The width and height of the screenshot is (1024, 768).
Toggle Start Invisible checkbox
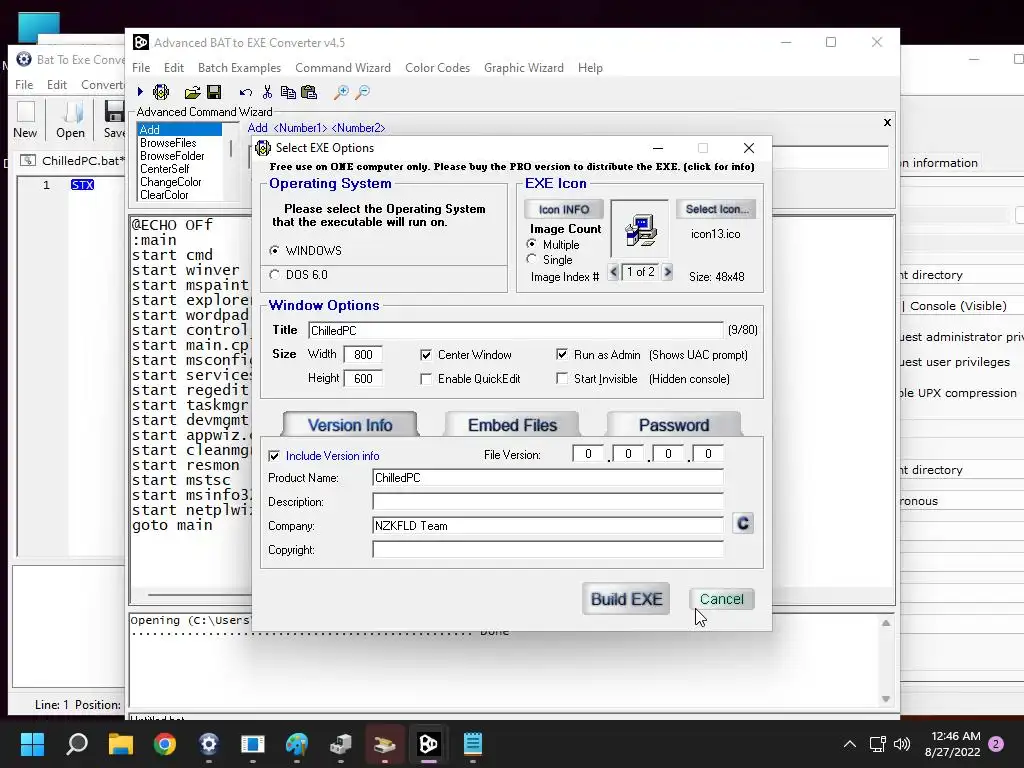(562, 378)
